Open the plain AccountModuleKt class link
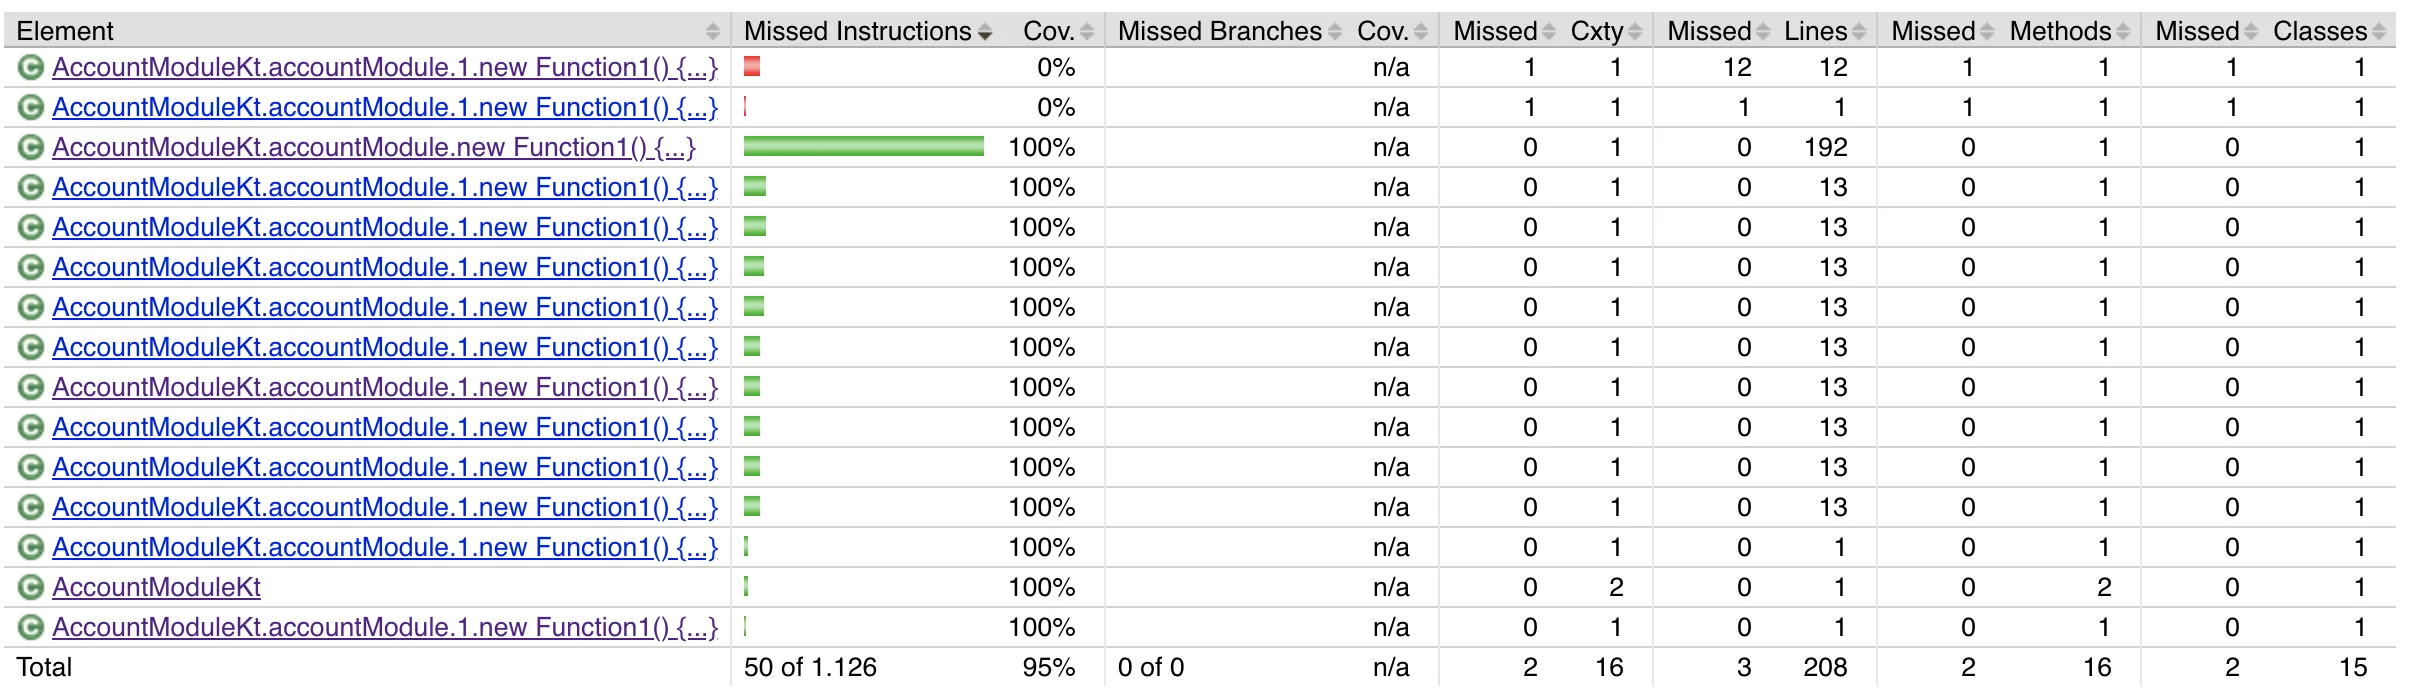Image resolution: width=2412 pixels, height=698 pixels. coord(156,588)
